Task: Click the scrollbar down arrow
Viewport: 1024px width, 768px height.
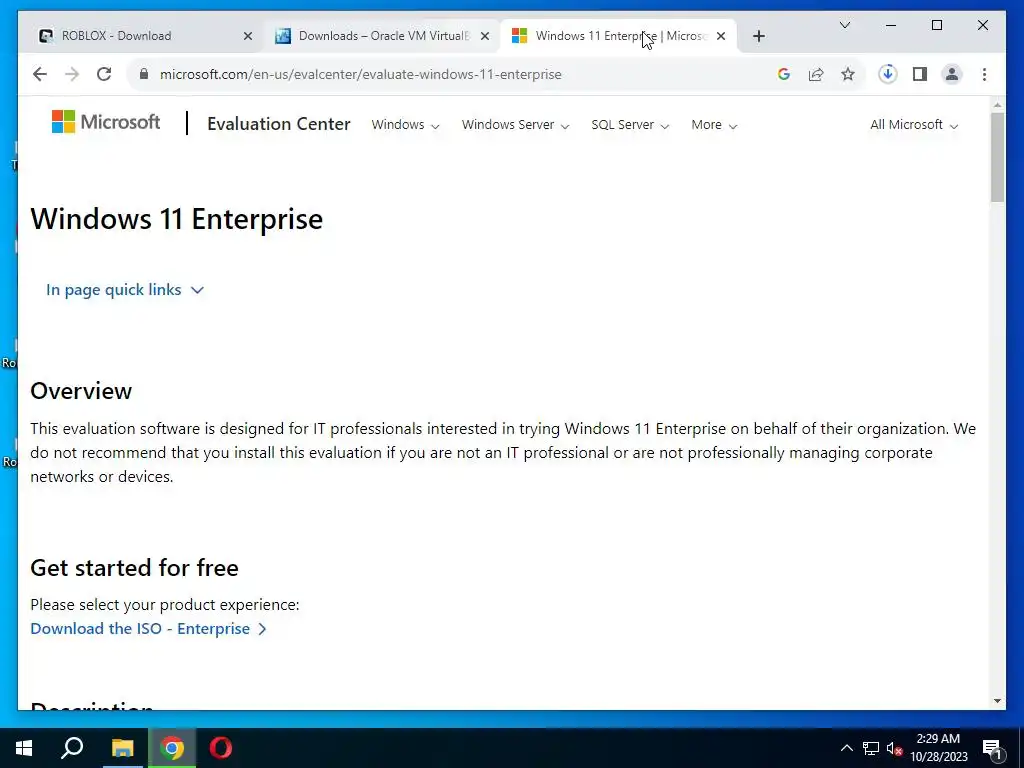Action: click(997, 701)
